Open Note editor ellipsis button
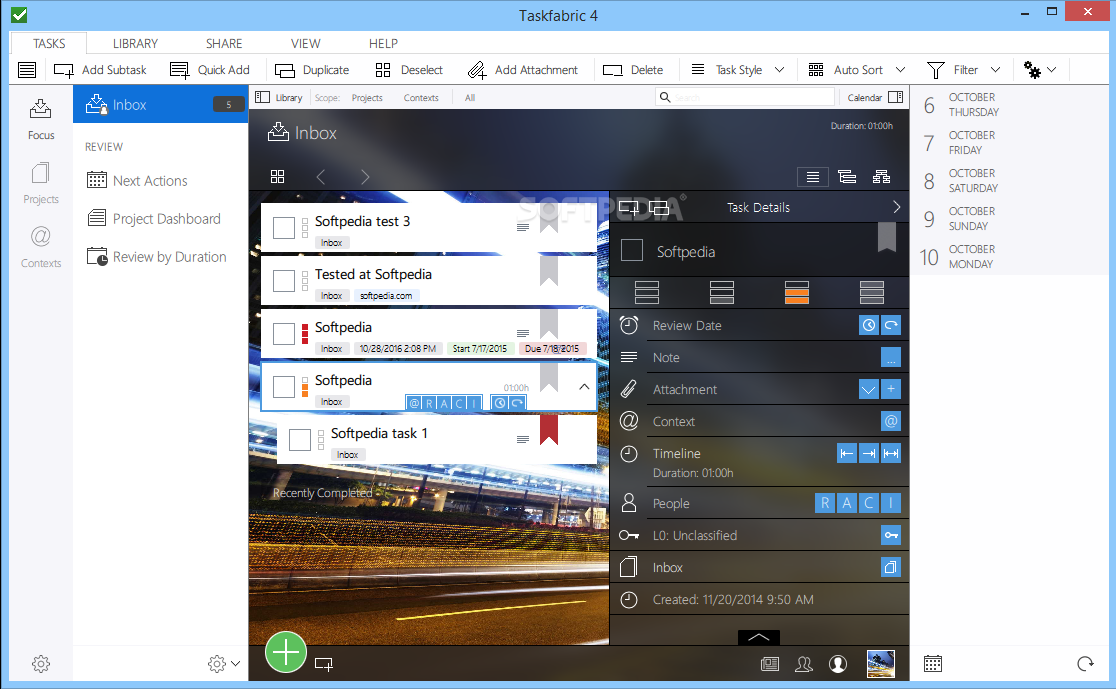 890,357
